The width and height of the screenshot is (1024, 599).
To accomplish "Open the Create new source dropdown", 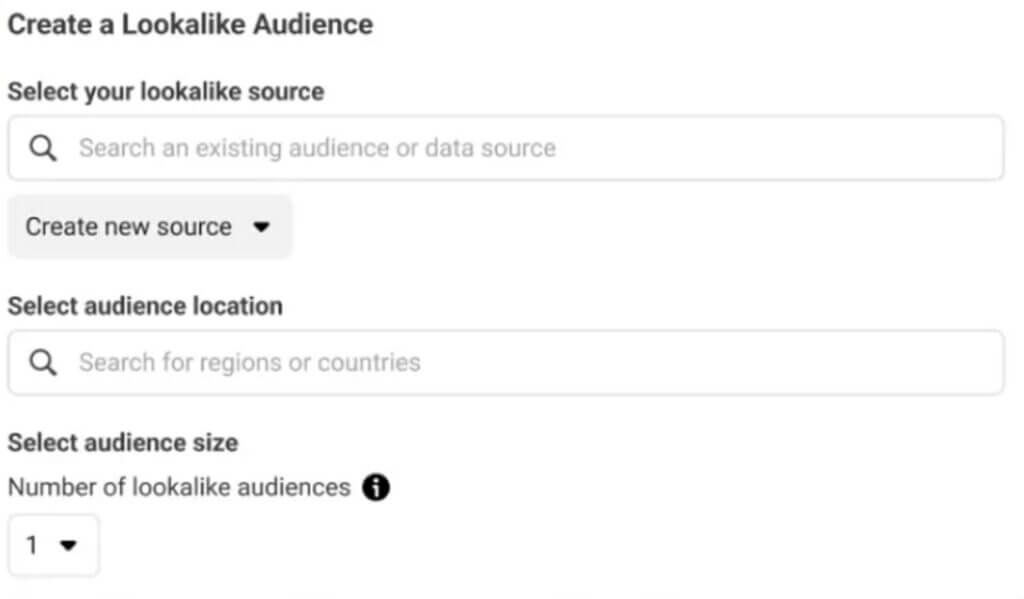I will tap(149, 227).
